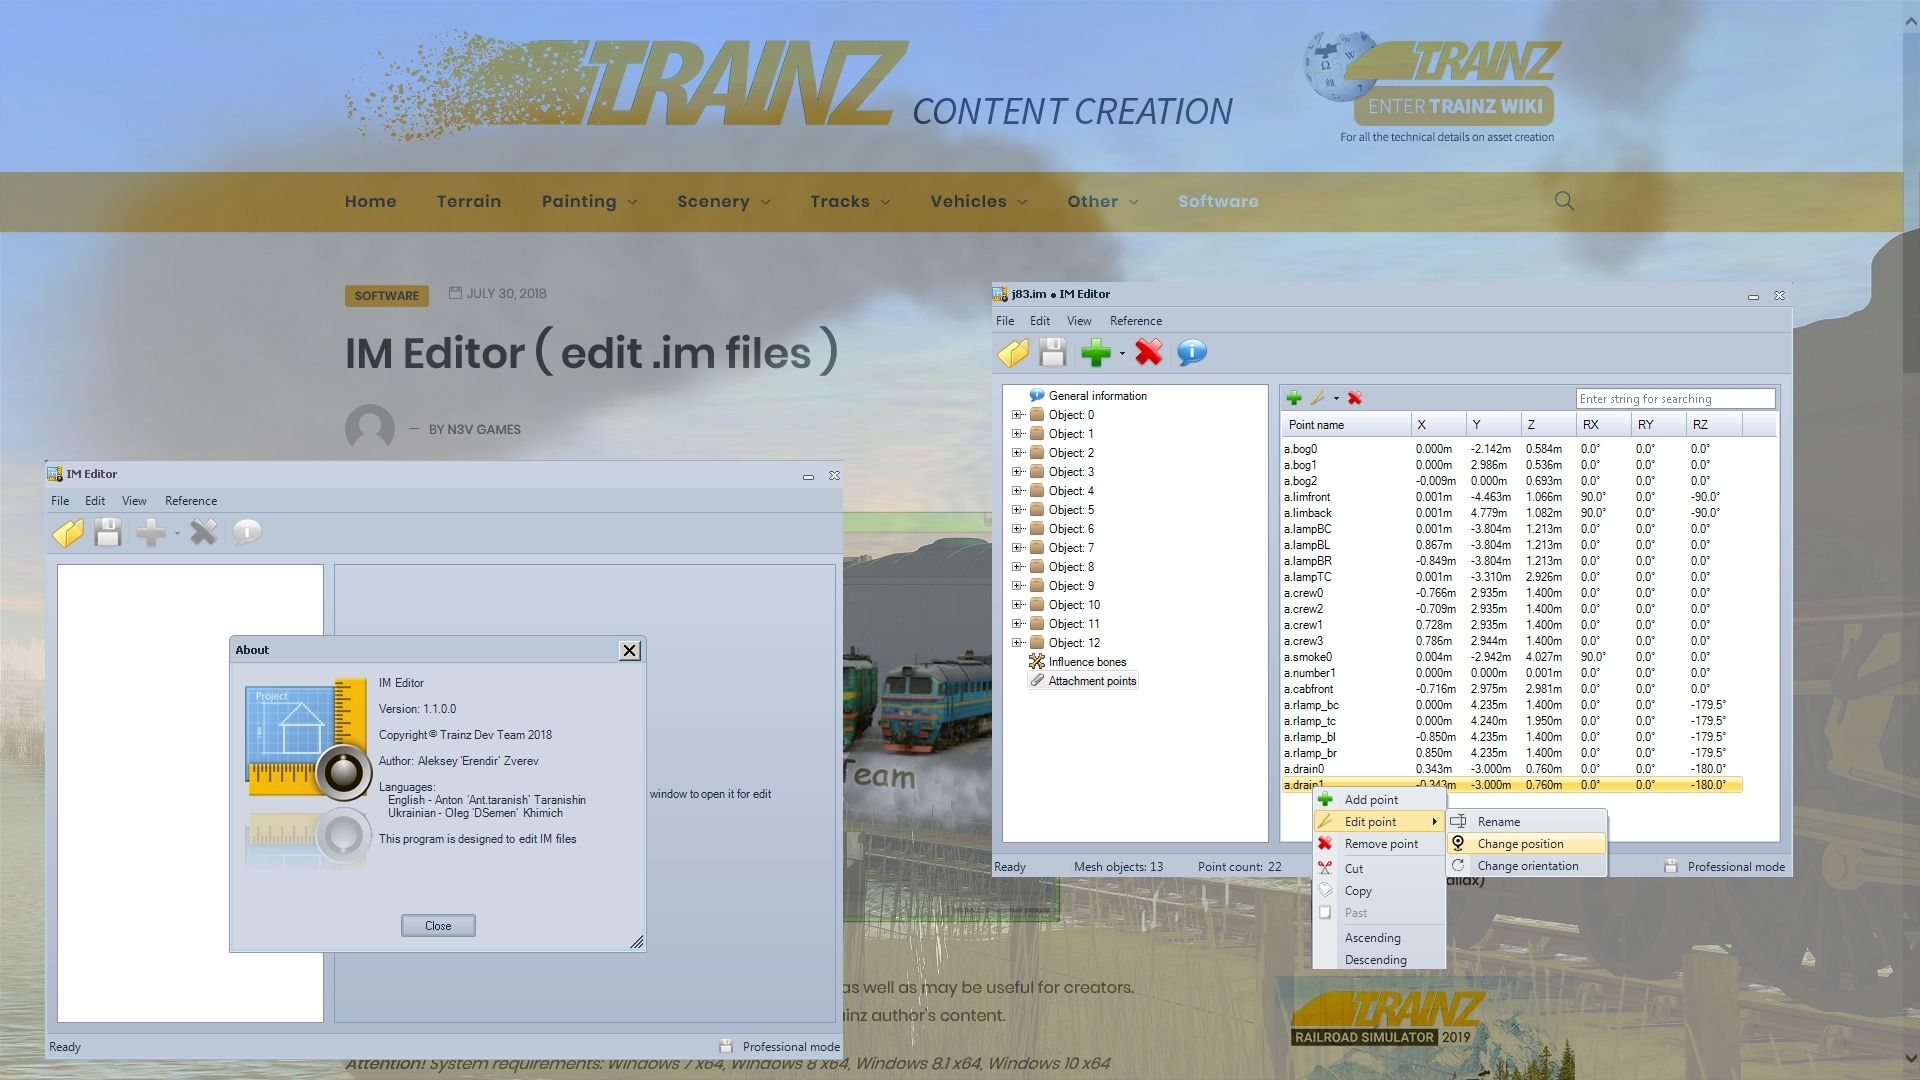
Task: Close the About dialog with its X
Action: pyautogui.click(x=629, y=650)
